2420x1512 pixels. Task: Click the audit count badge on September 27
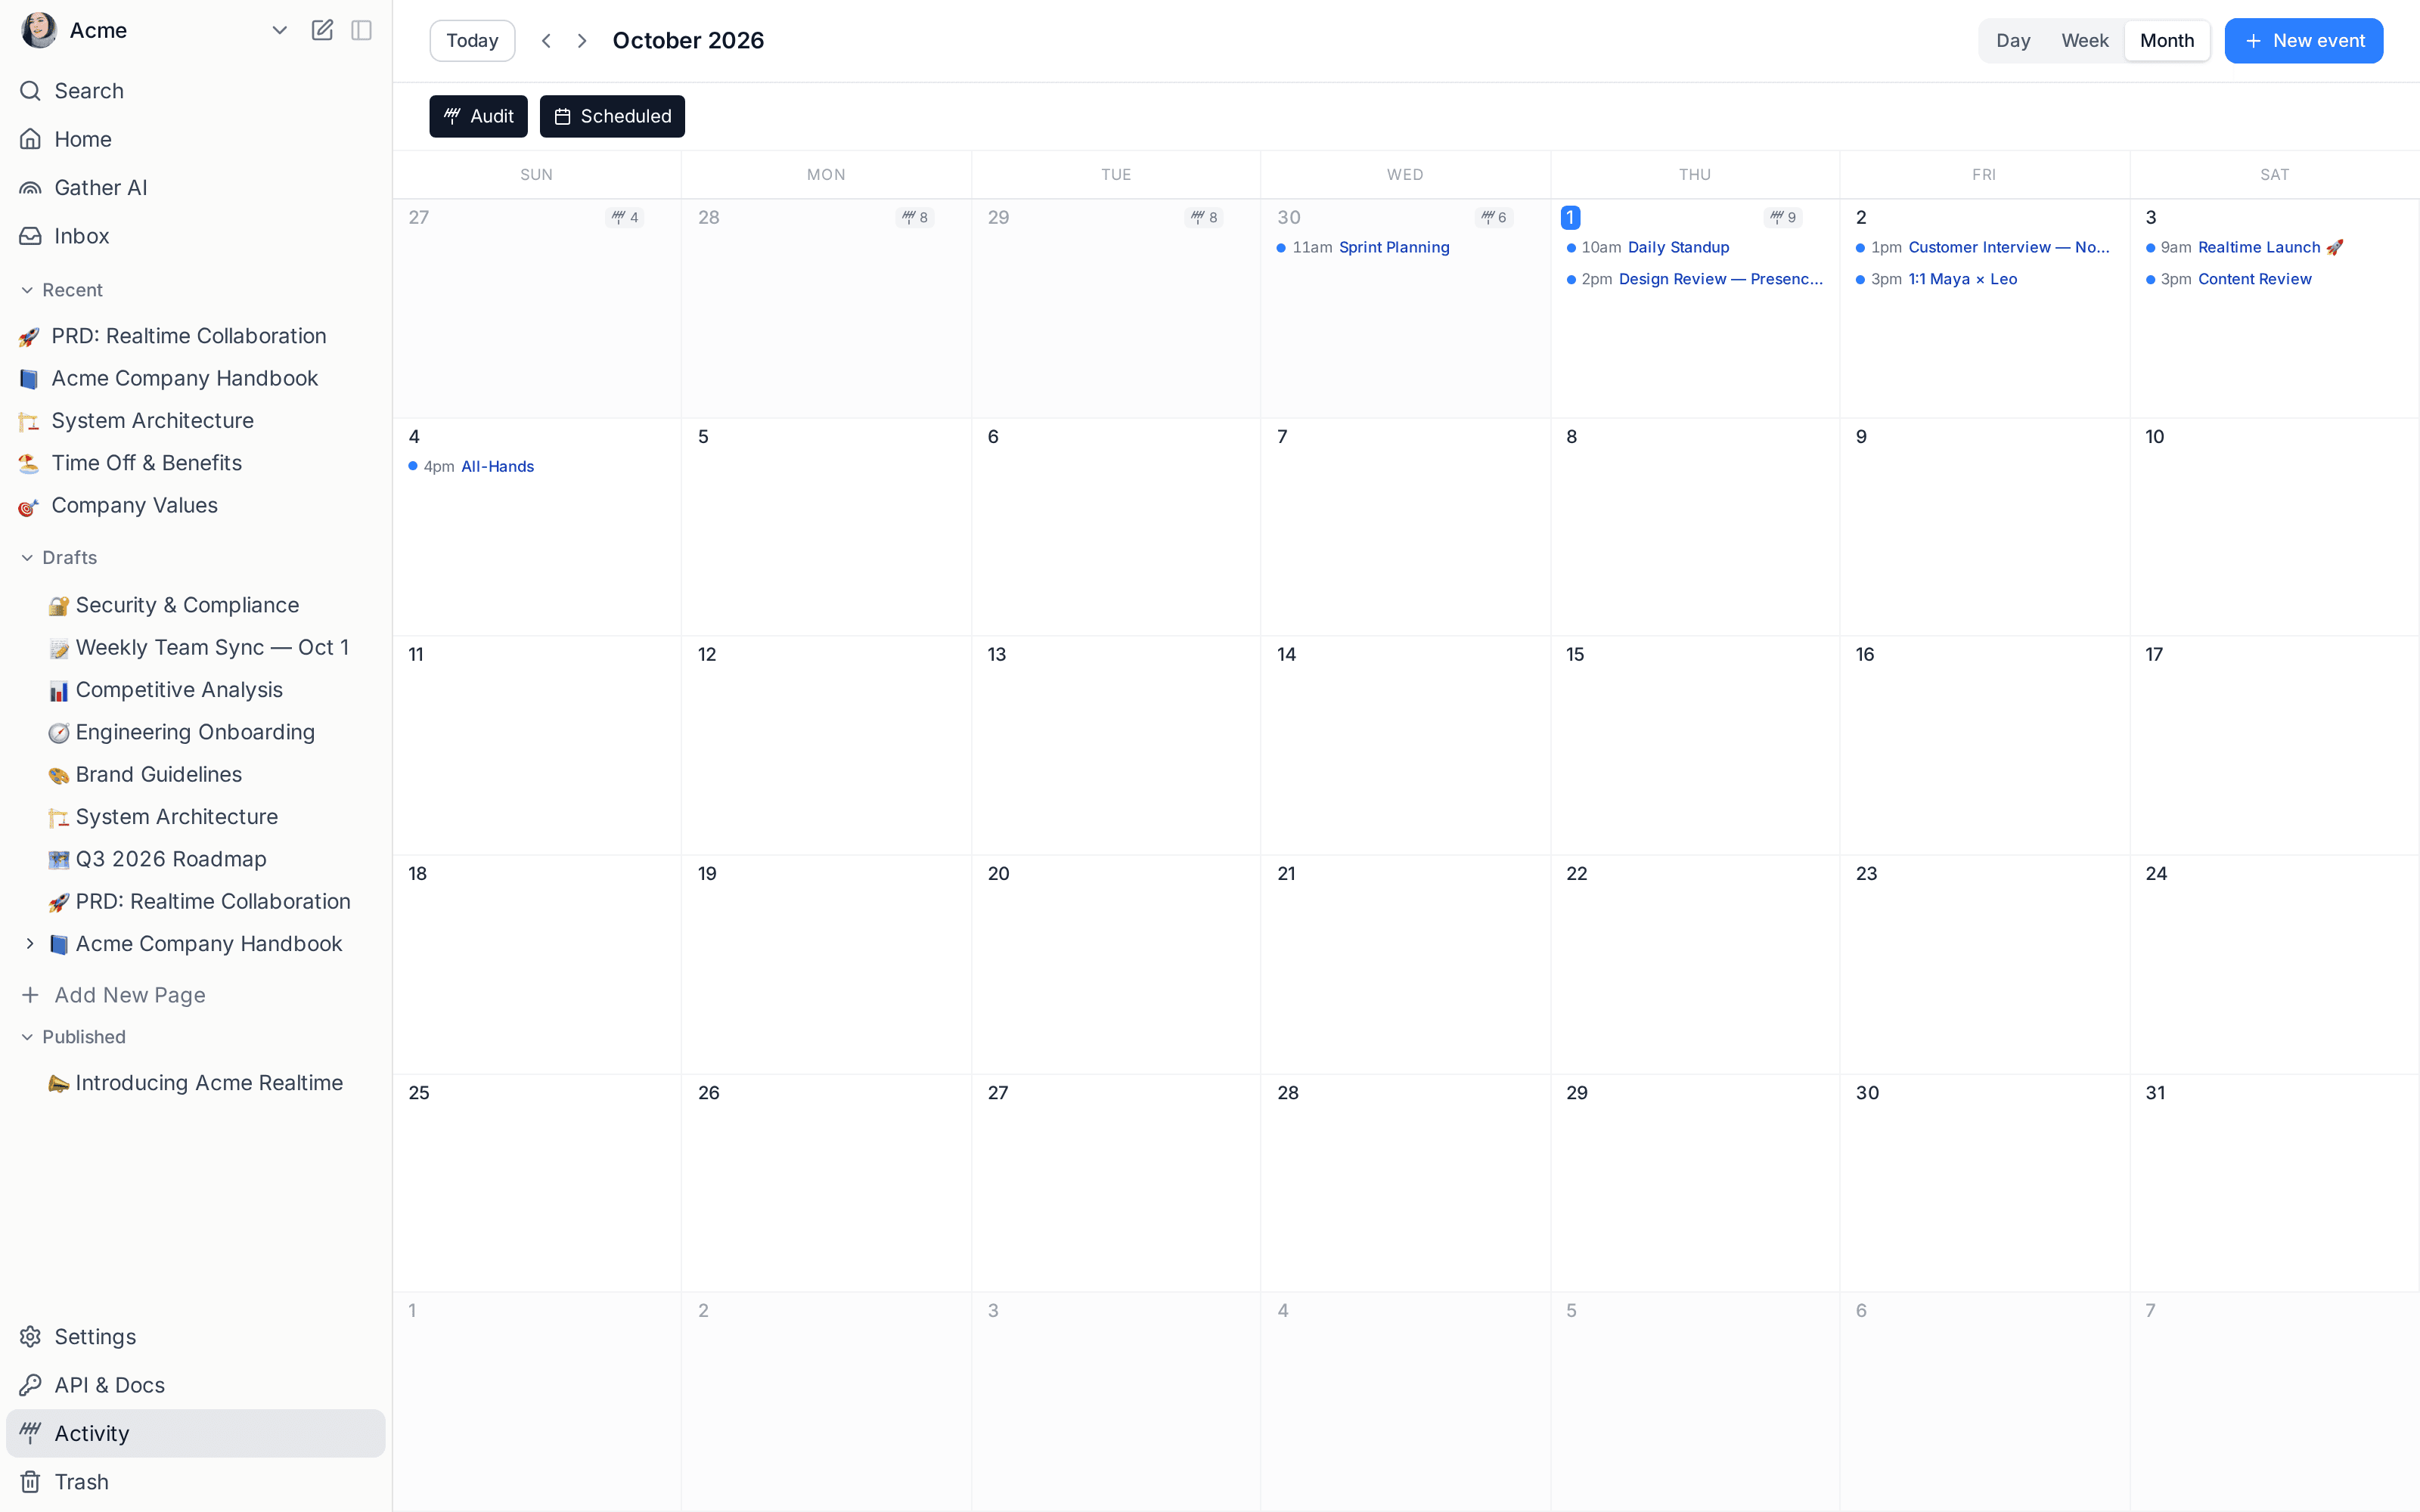(x=625, y=217)
